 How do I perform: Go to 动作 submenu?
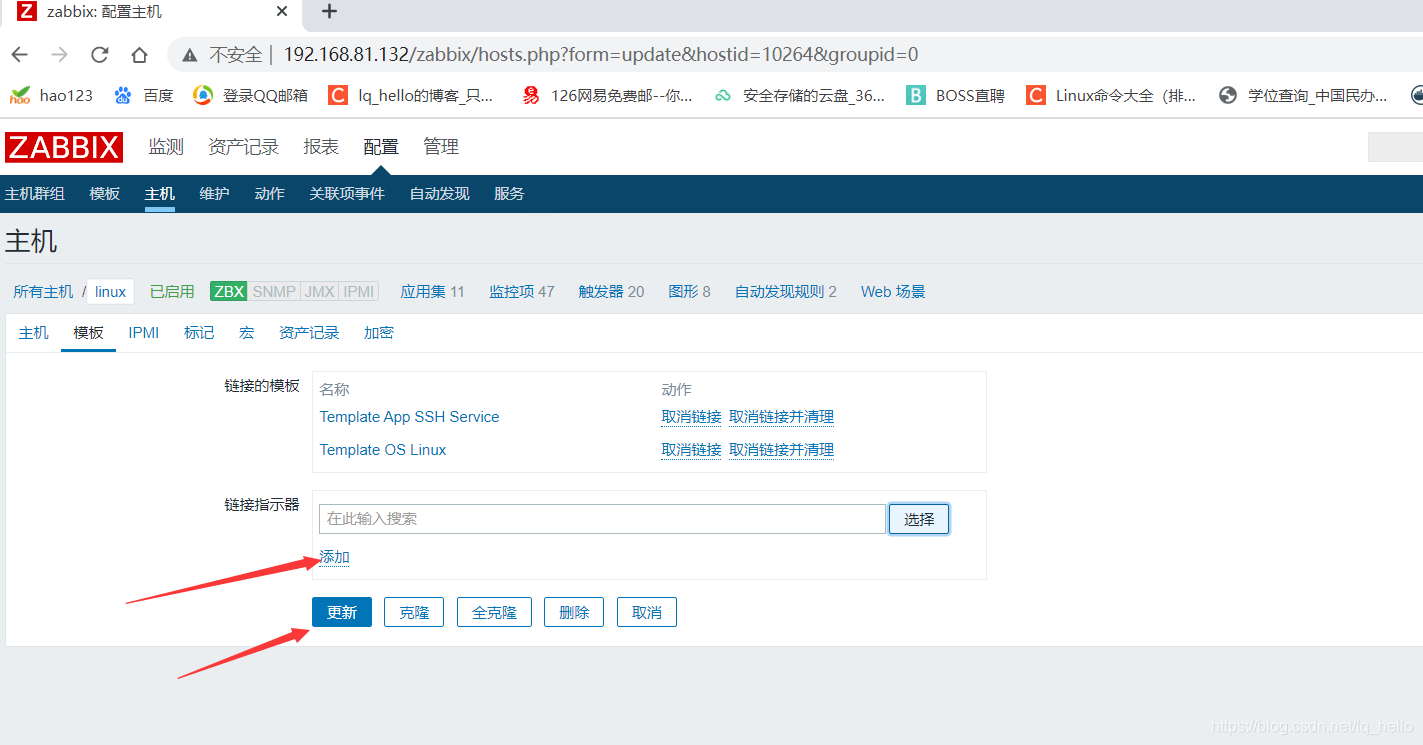click(270, 194)
